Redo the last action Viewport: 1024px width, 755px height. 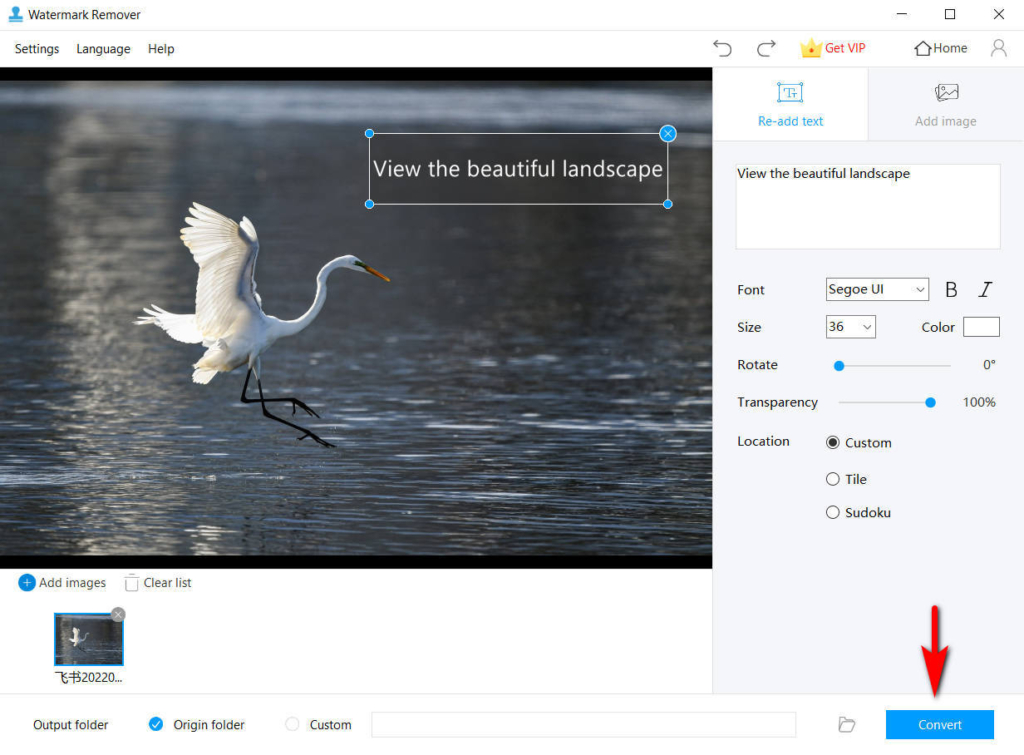[766, 47]
